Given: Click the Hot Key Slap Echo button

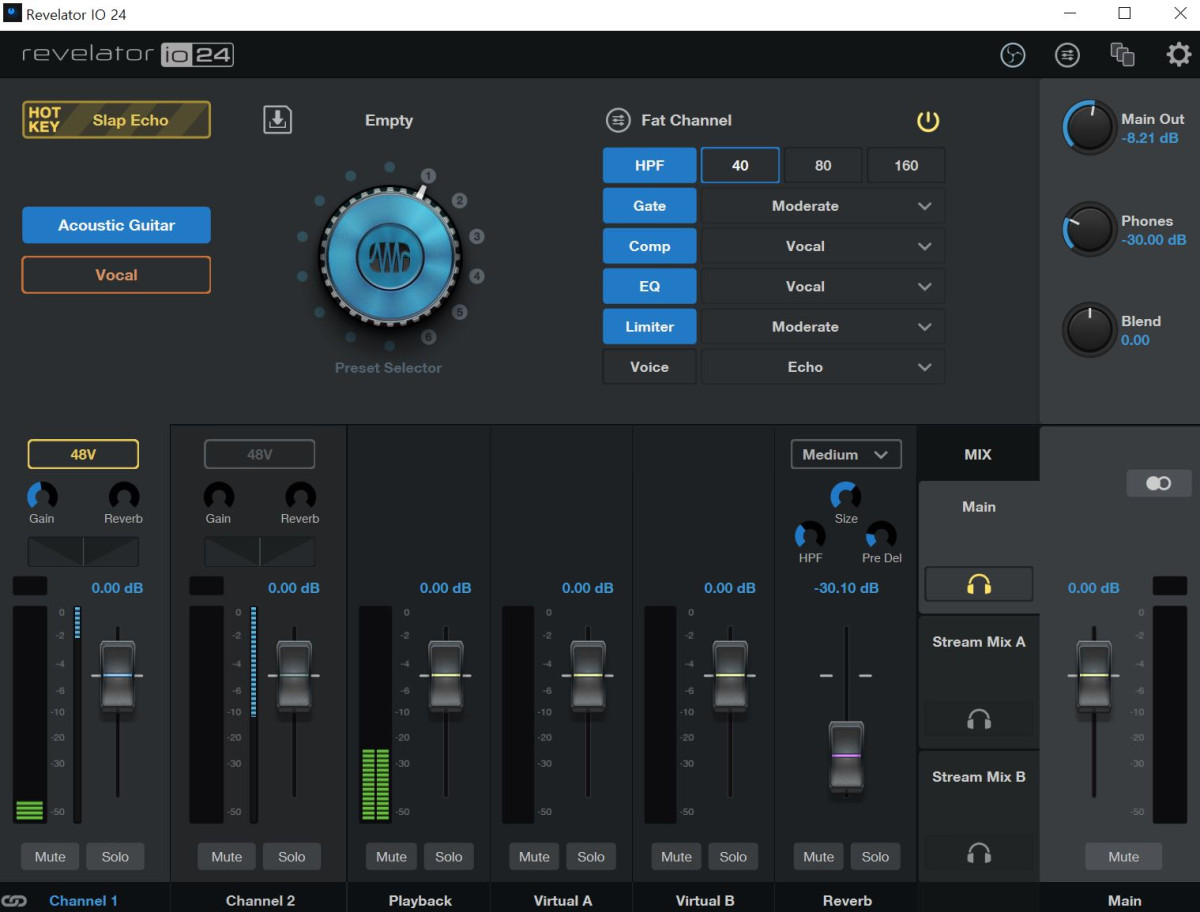Looking at the screenshot, I should [116, 120].
